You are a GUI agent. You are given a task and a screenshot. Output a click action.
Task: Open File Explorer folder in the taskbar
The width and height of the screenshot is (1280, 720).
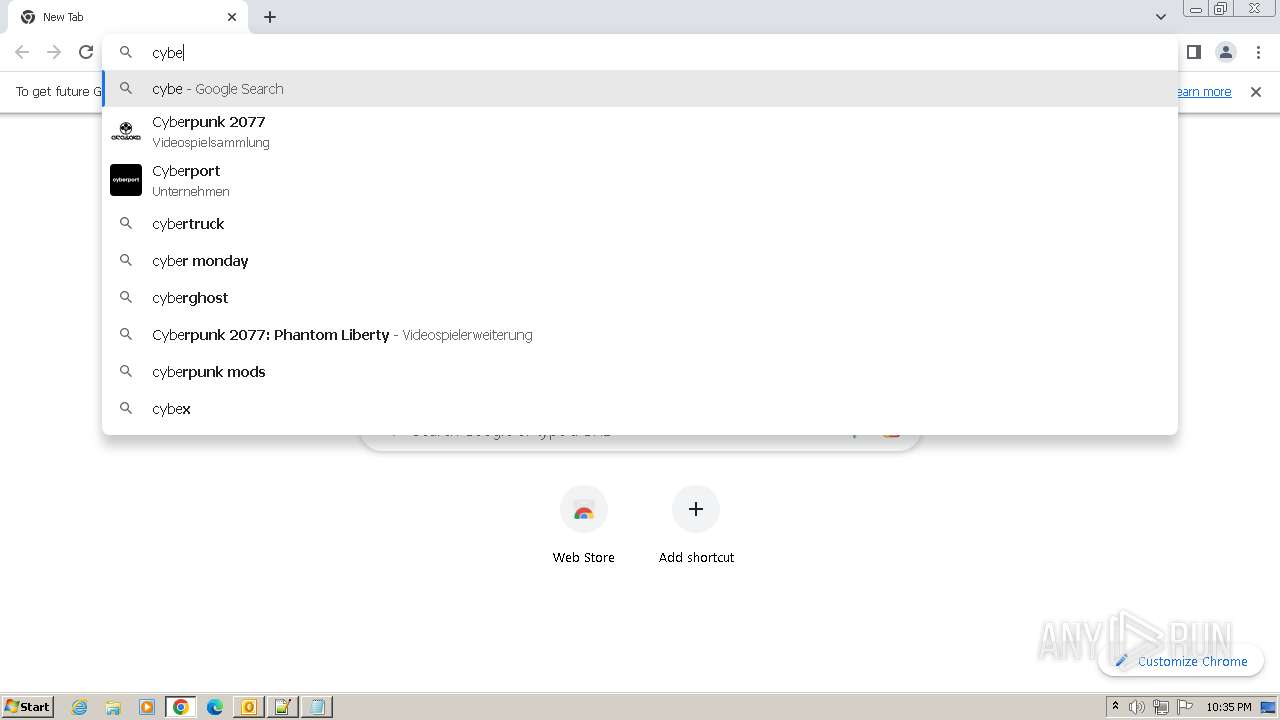pos(113,707)
